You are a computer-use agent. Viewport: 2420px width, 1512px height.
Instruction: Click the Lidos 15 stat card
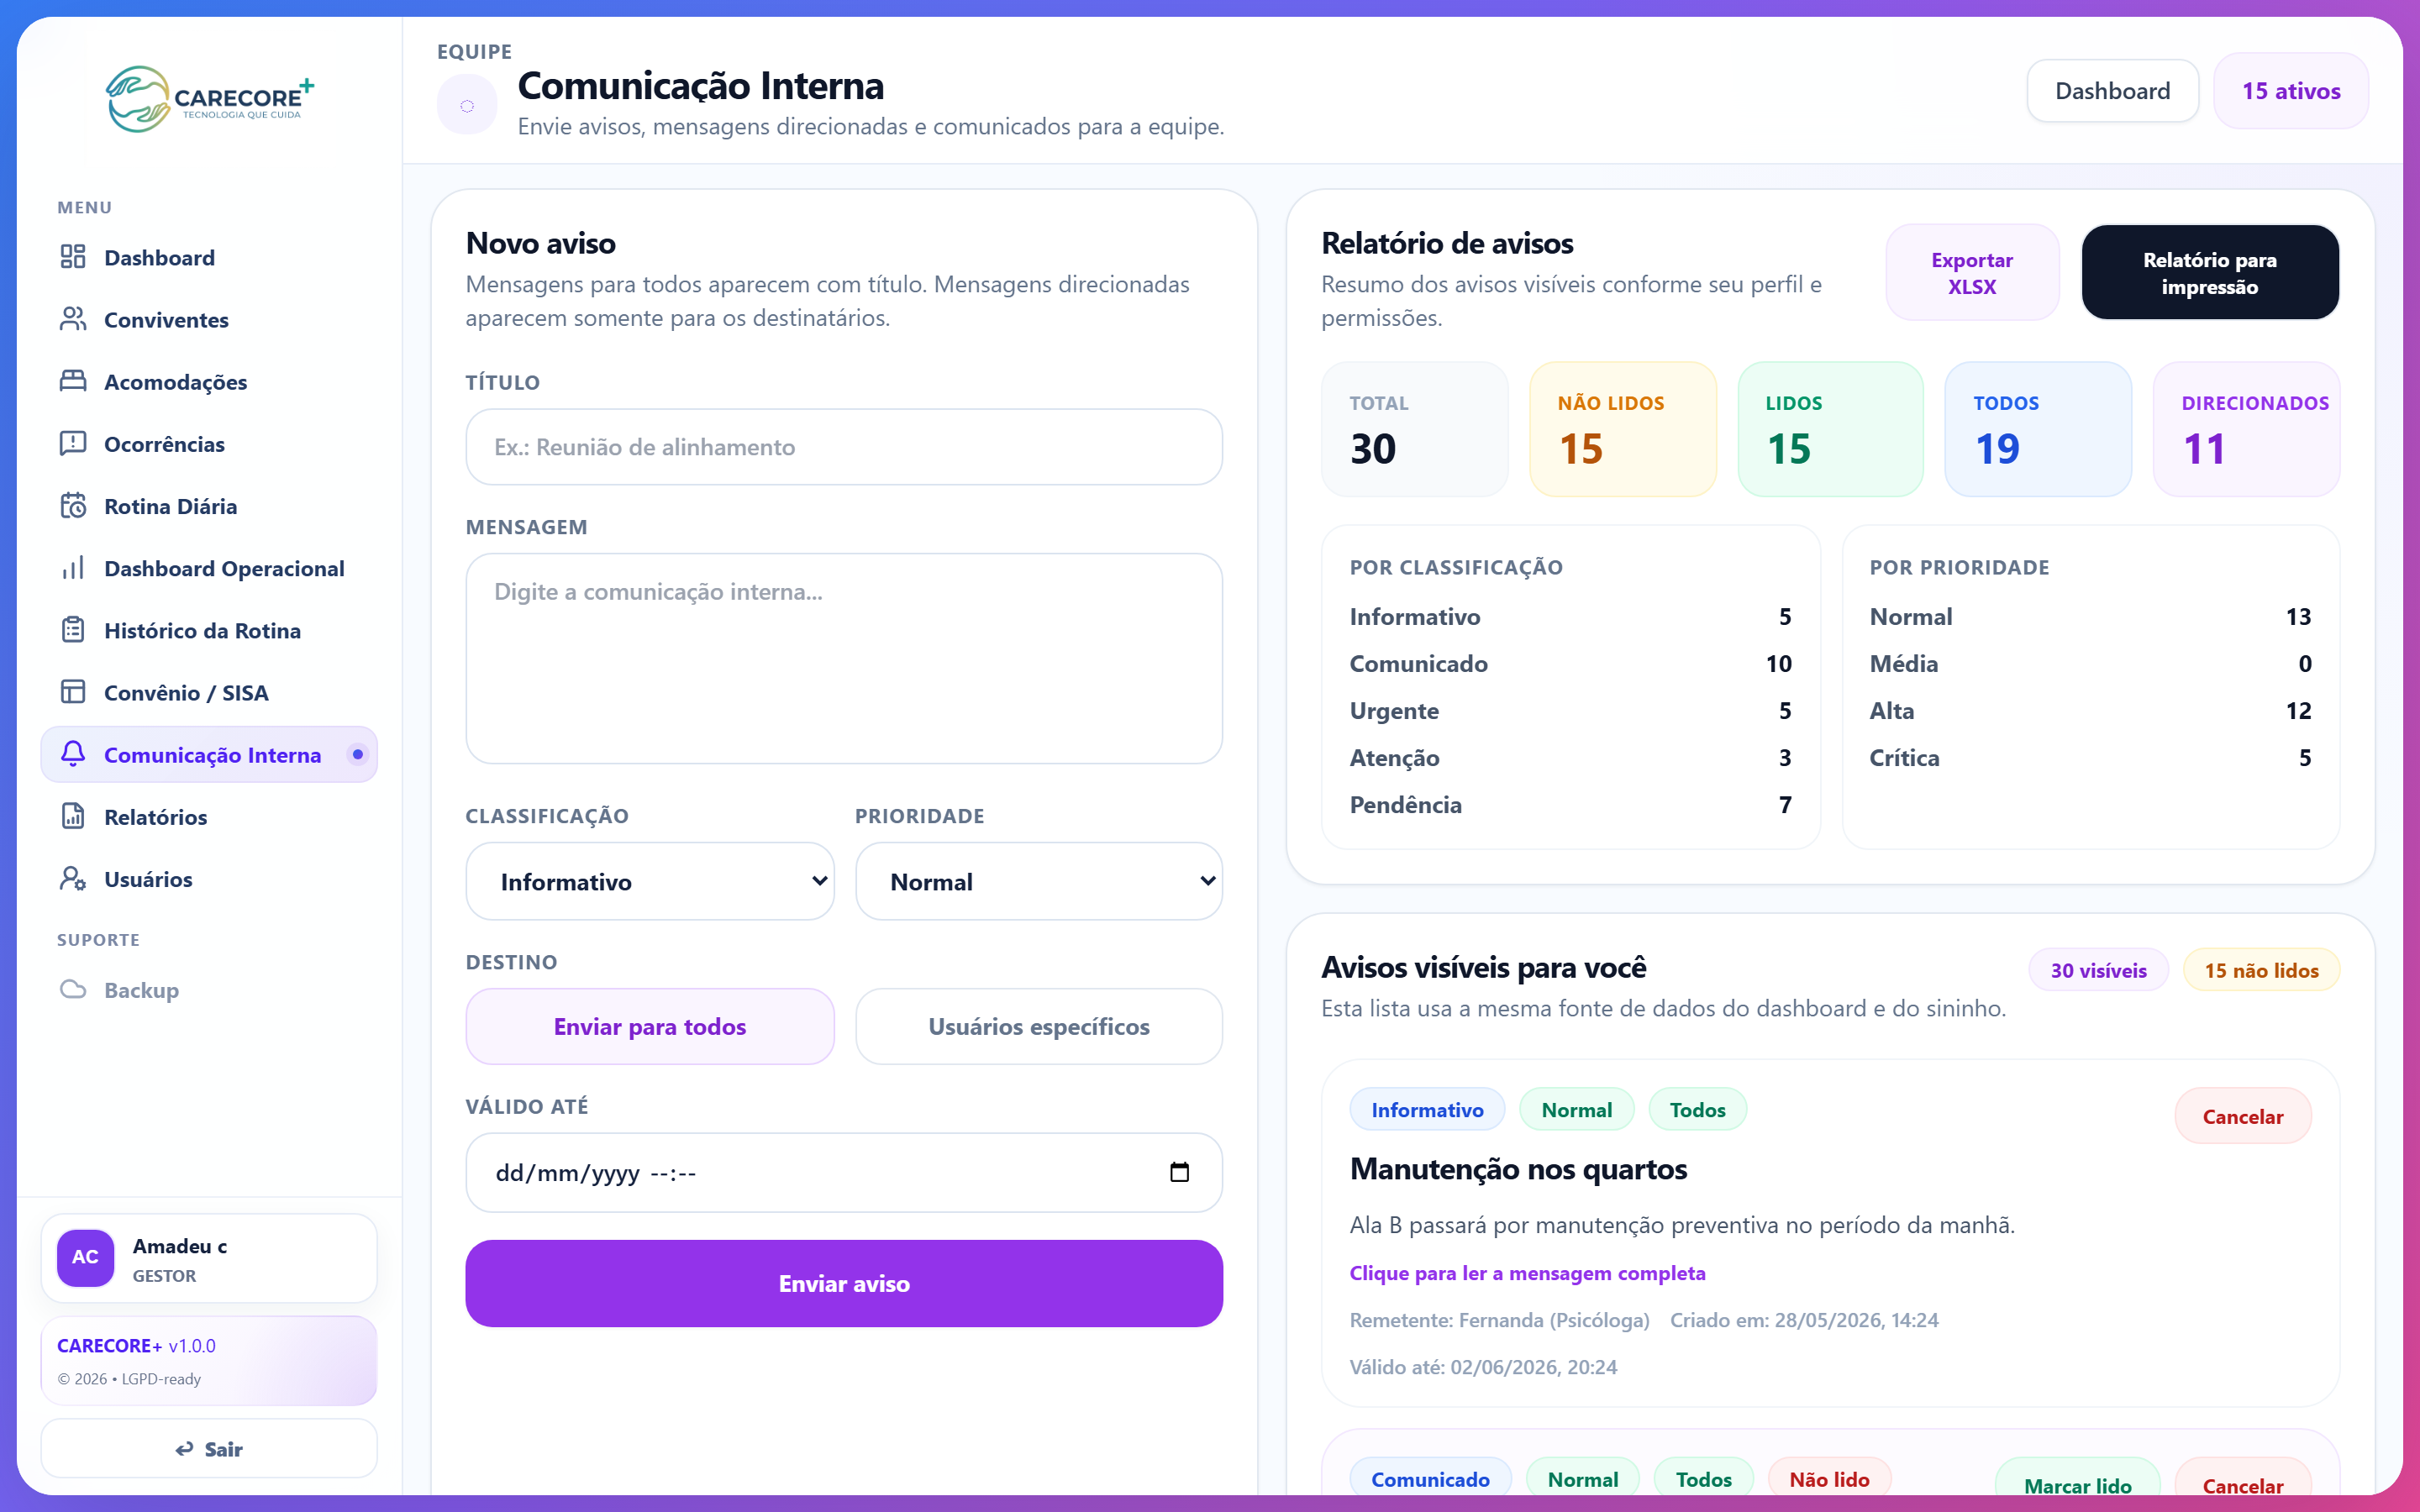(x=1830, y=429)
